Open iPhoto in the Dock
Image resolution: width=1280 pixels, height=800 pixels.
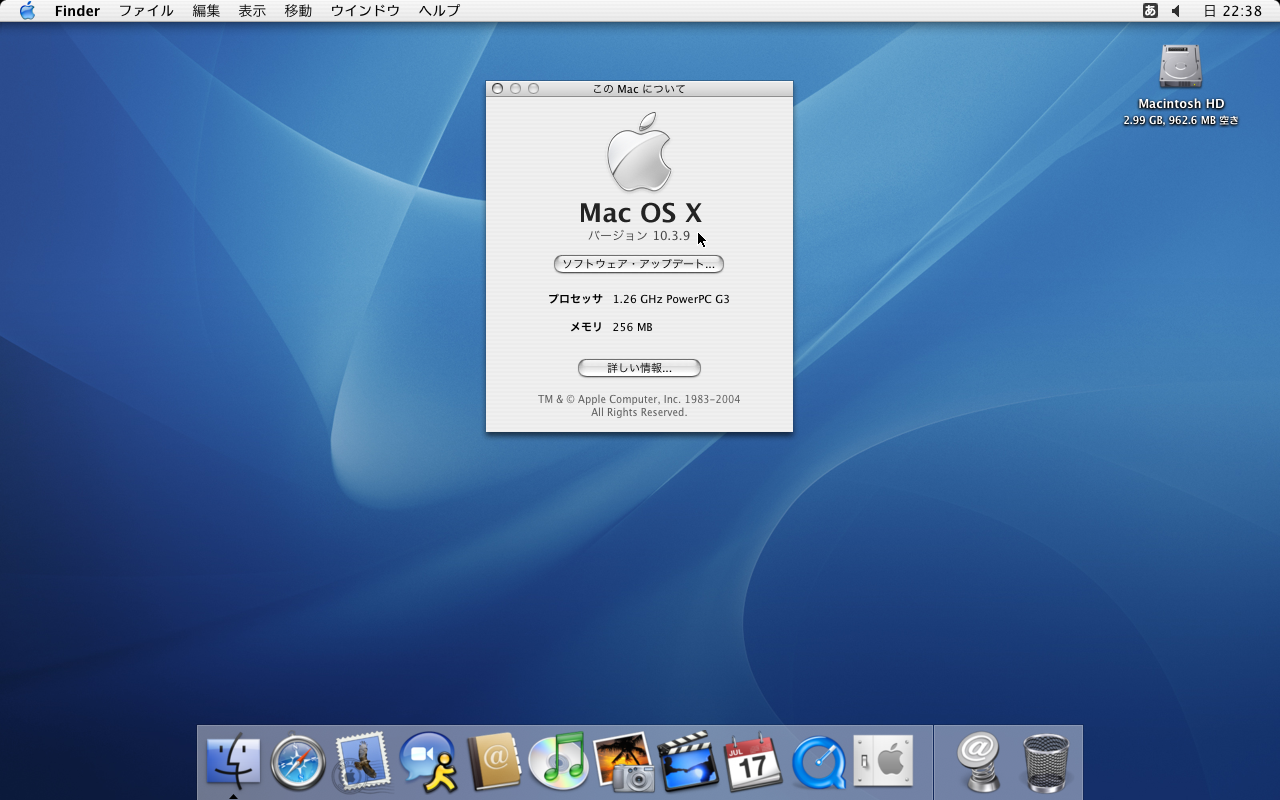click(x=624, y=763)
